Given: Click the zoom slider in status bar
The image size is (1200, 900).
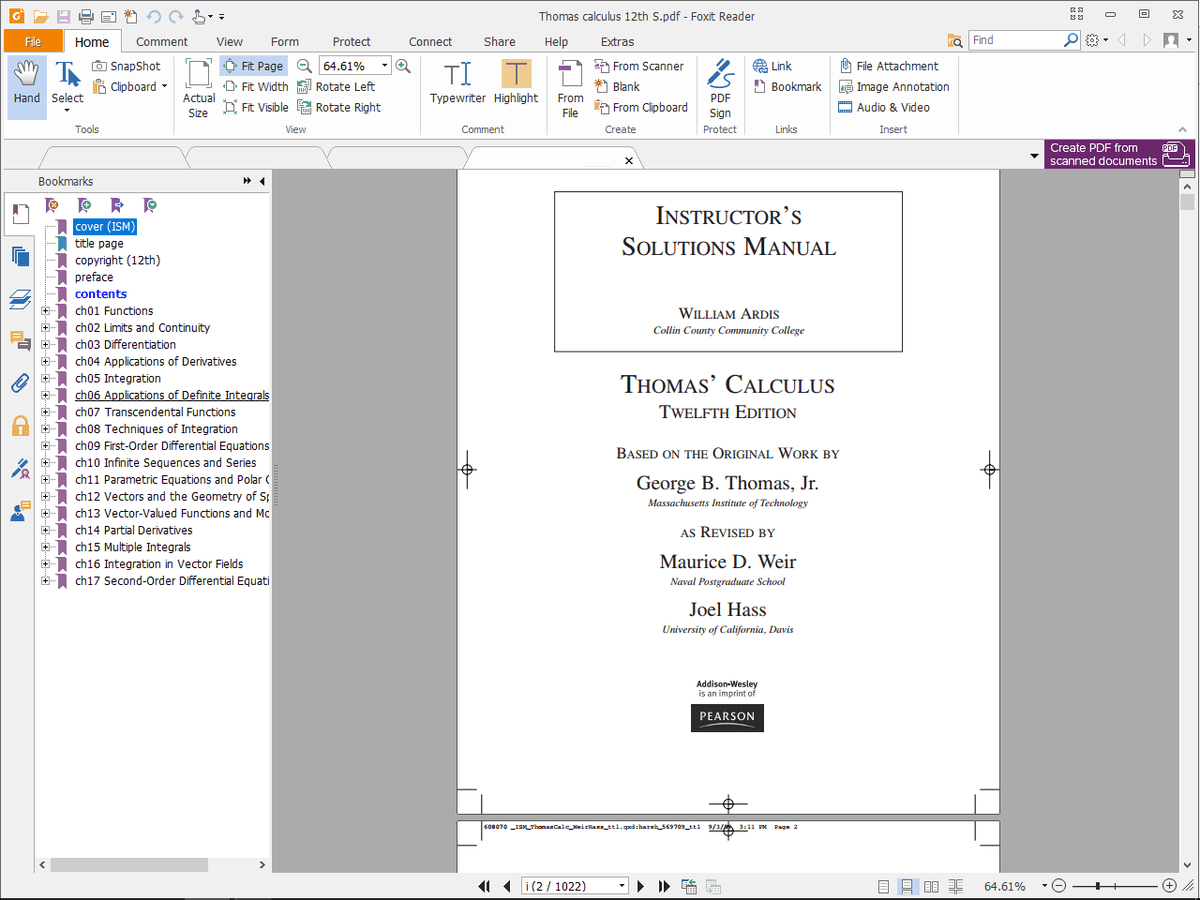Looking at the screenshot, I should coord(1100,886).
